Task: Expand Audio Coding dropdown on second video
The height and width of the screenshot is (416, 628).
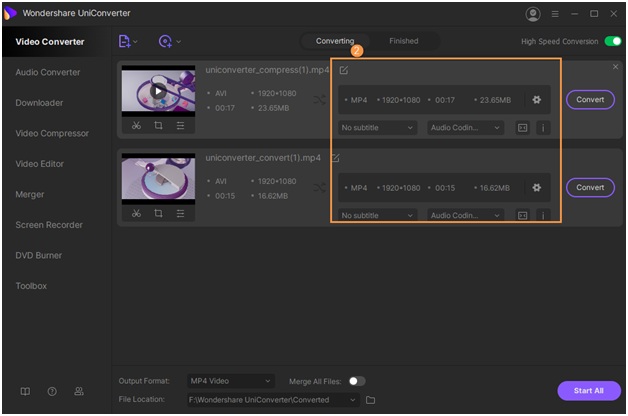Action: point(464,215)
